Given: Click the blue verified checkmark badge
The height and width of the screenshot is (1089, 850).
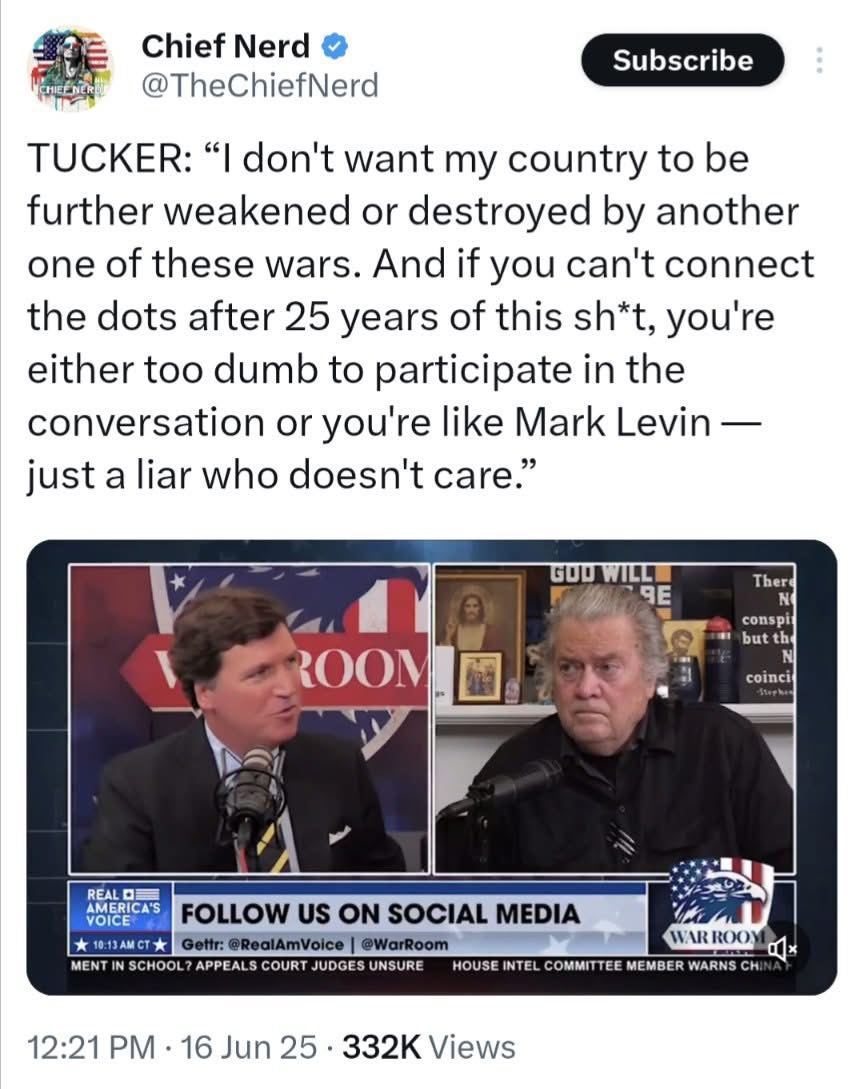Looking at the screenshot, I should [335, 47].
